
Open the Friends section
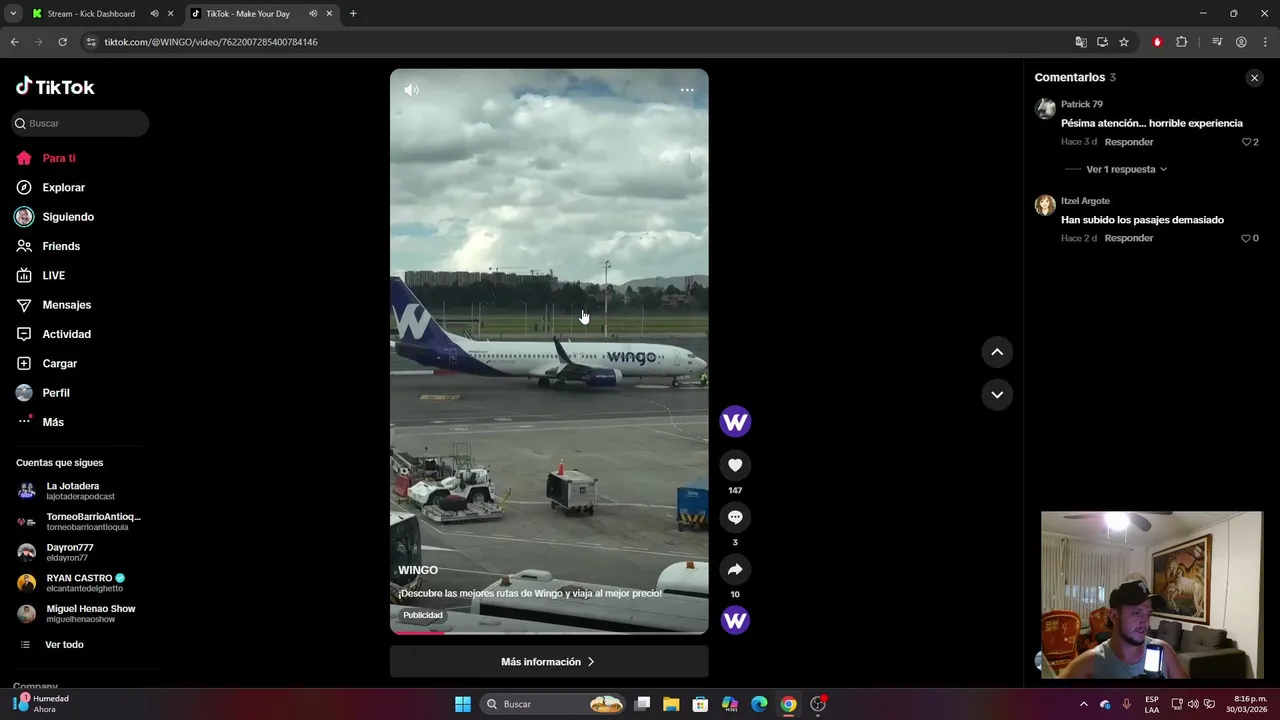pyautogui.click(x=47, y=246)
